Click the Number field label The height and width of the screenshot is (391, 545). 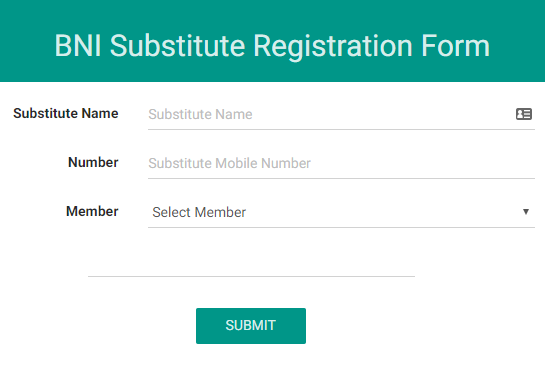[93, 162]
